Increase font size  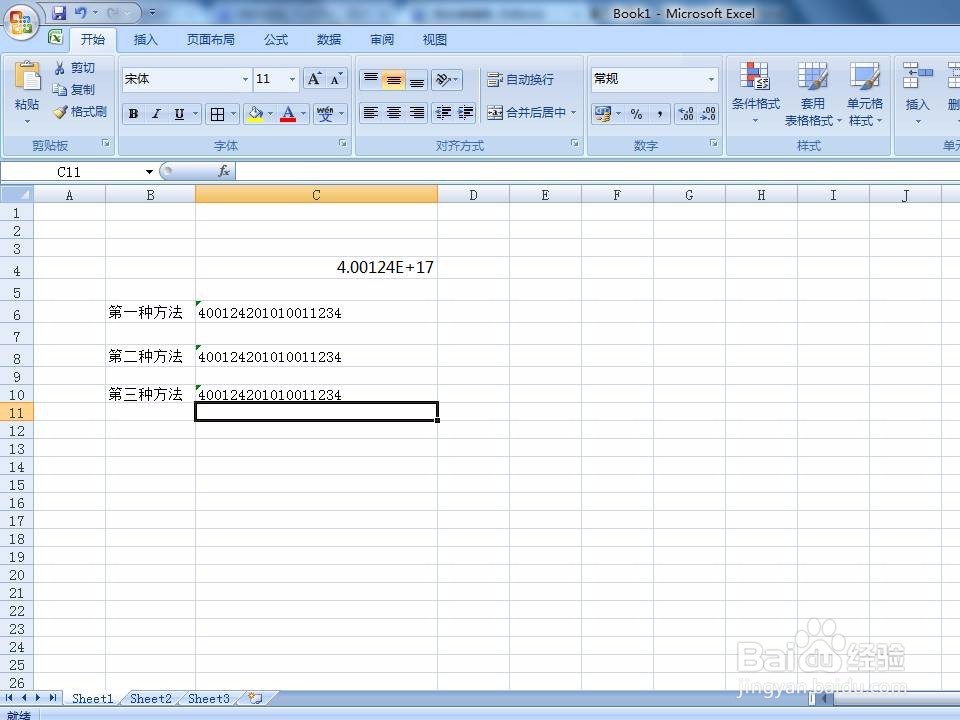(314, 79)
